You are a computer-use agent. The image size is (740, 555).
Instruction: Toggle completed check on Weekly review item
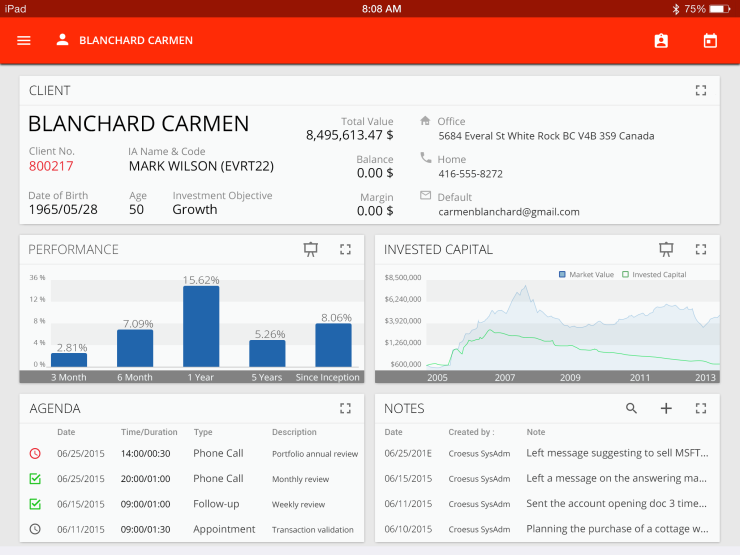click(x=35, y=504)
